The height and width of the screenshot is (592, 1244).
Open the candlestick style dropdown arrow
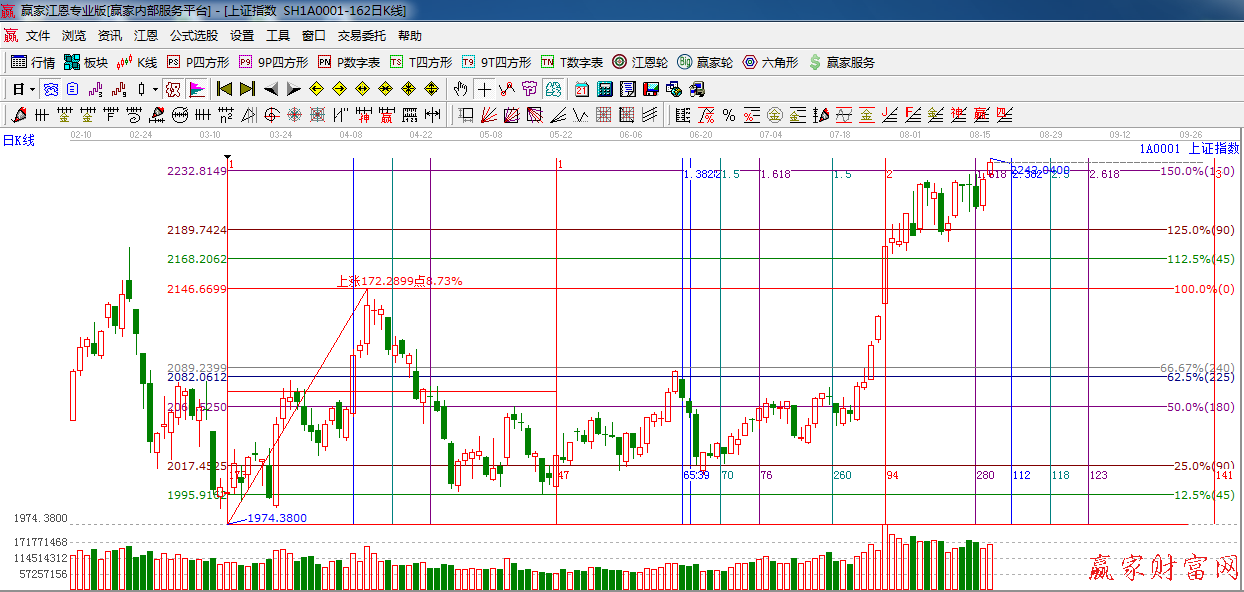(x=155, y=89)
